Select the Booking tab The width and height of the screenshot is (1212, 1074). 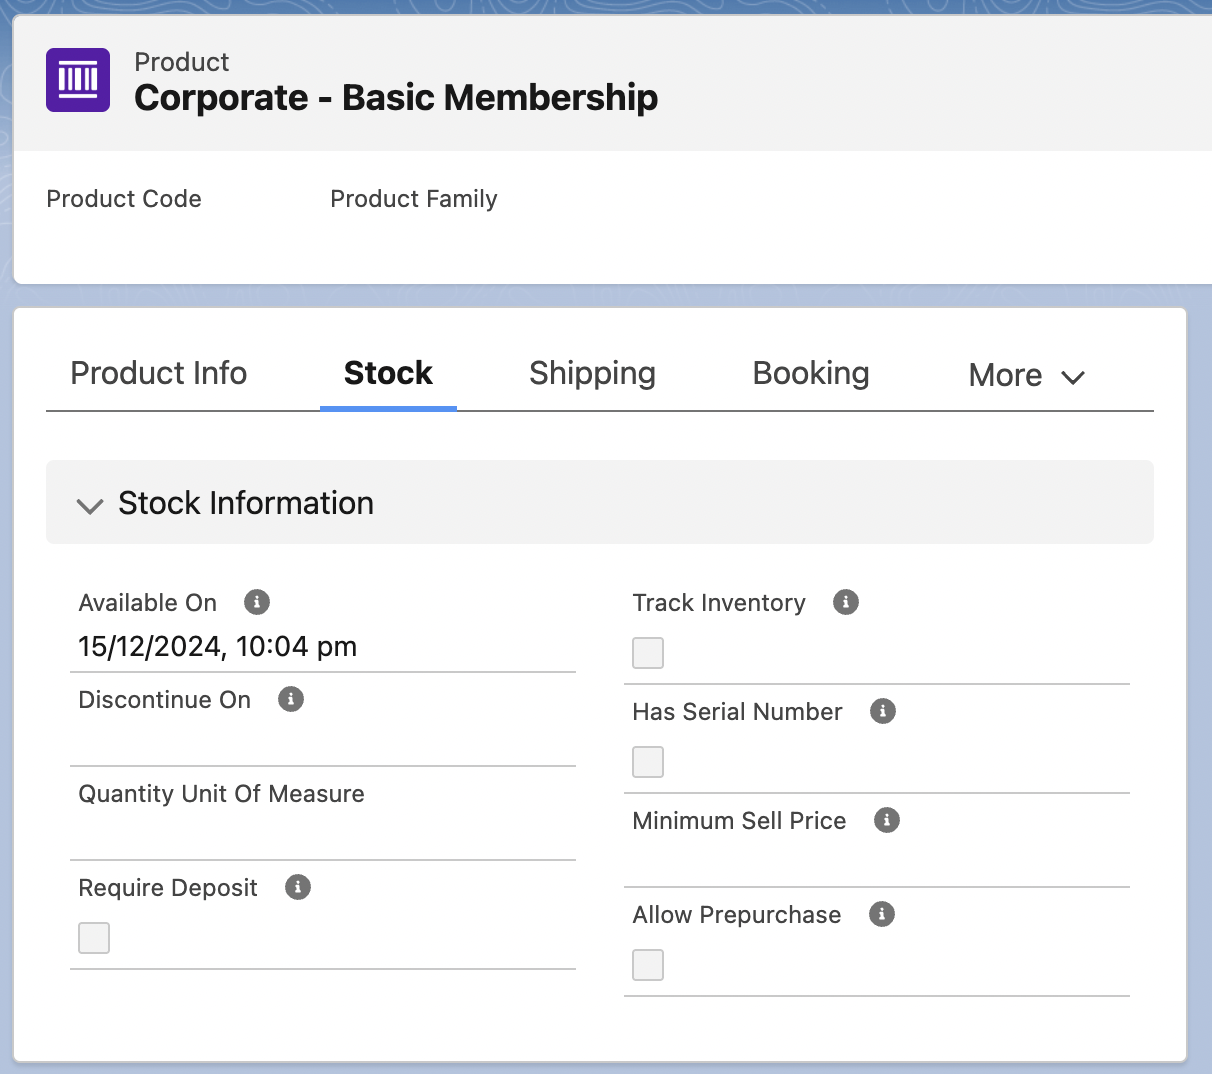811,374
